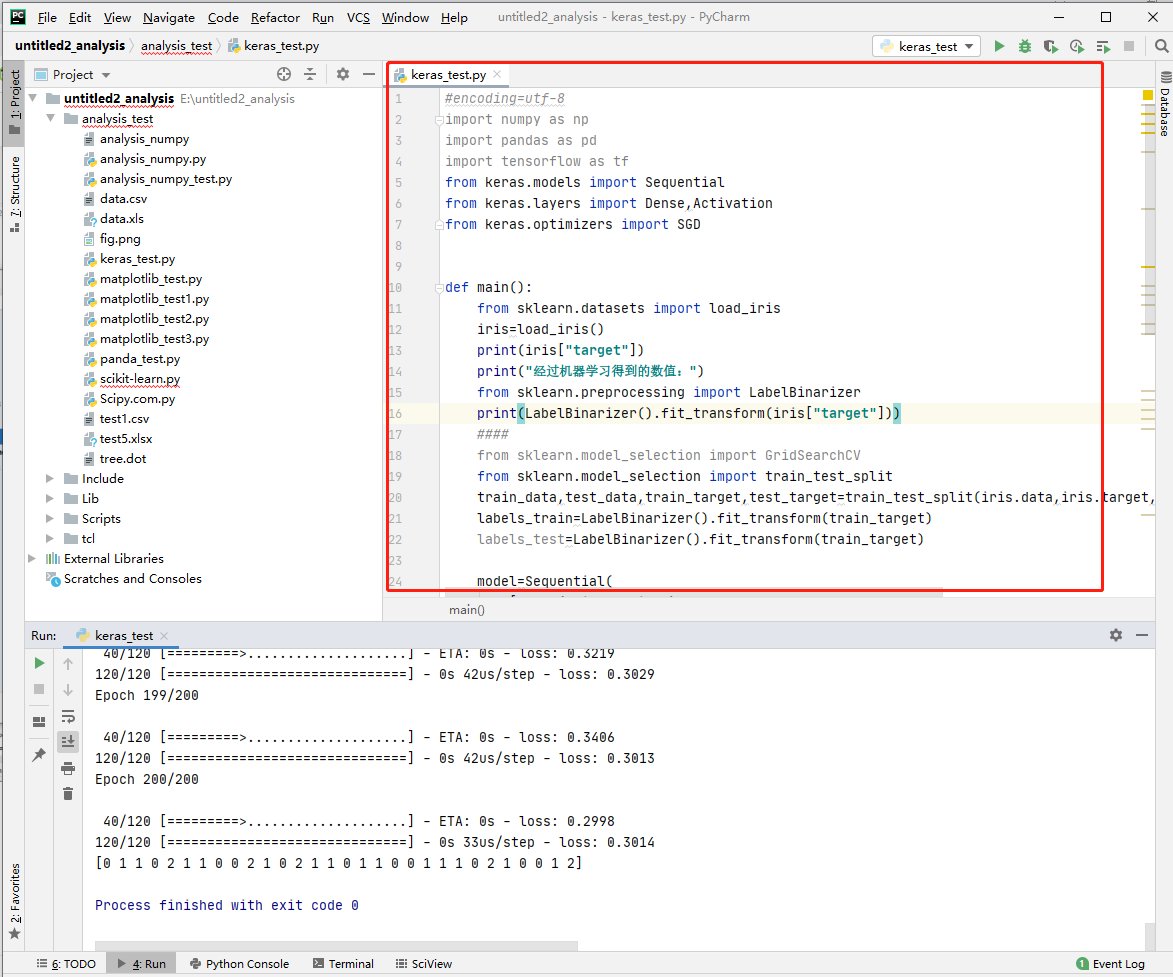Click yellow inspection indicator in editor
Screen dimensions: 1173x977
point(1148,95)
